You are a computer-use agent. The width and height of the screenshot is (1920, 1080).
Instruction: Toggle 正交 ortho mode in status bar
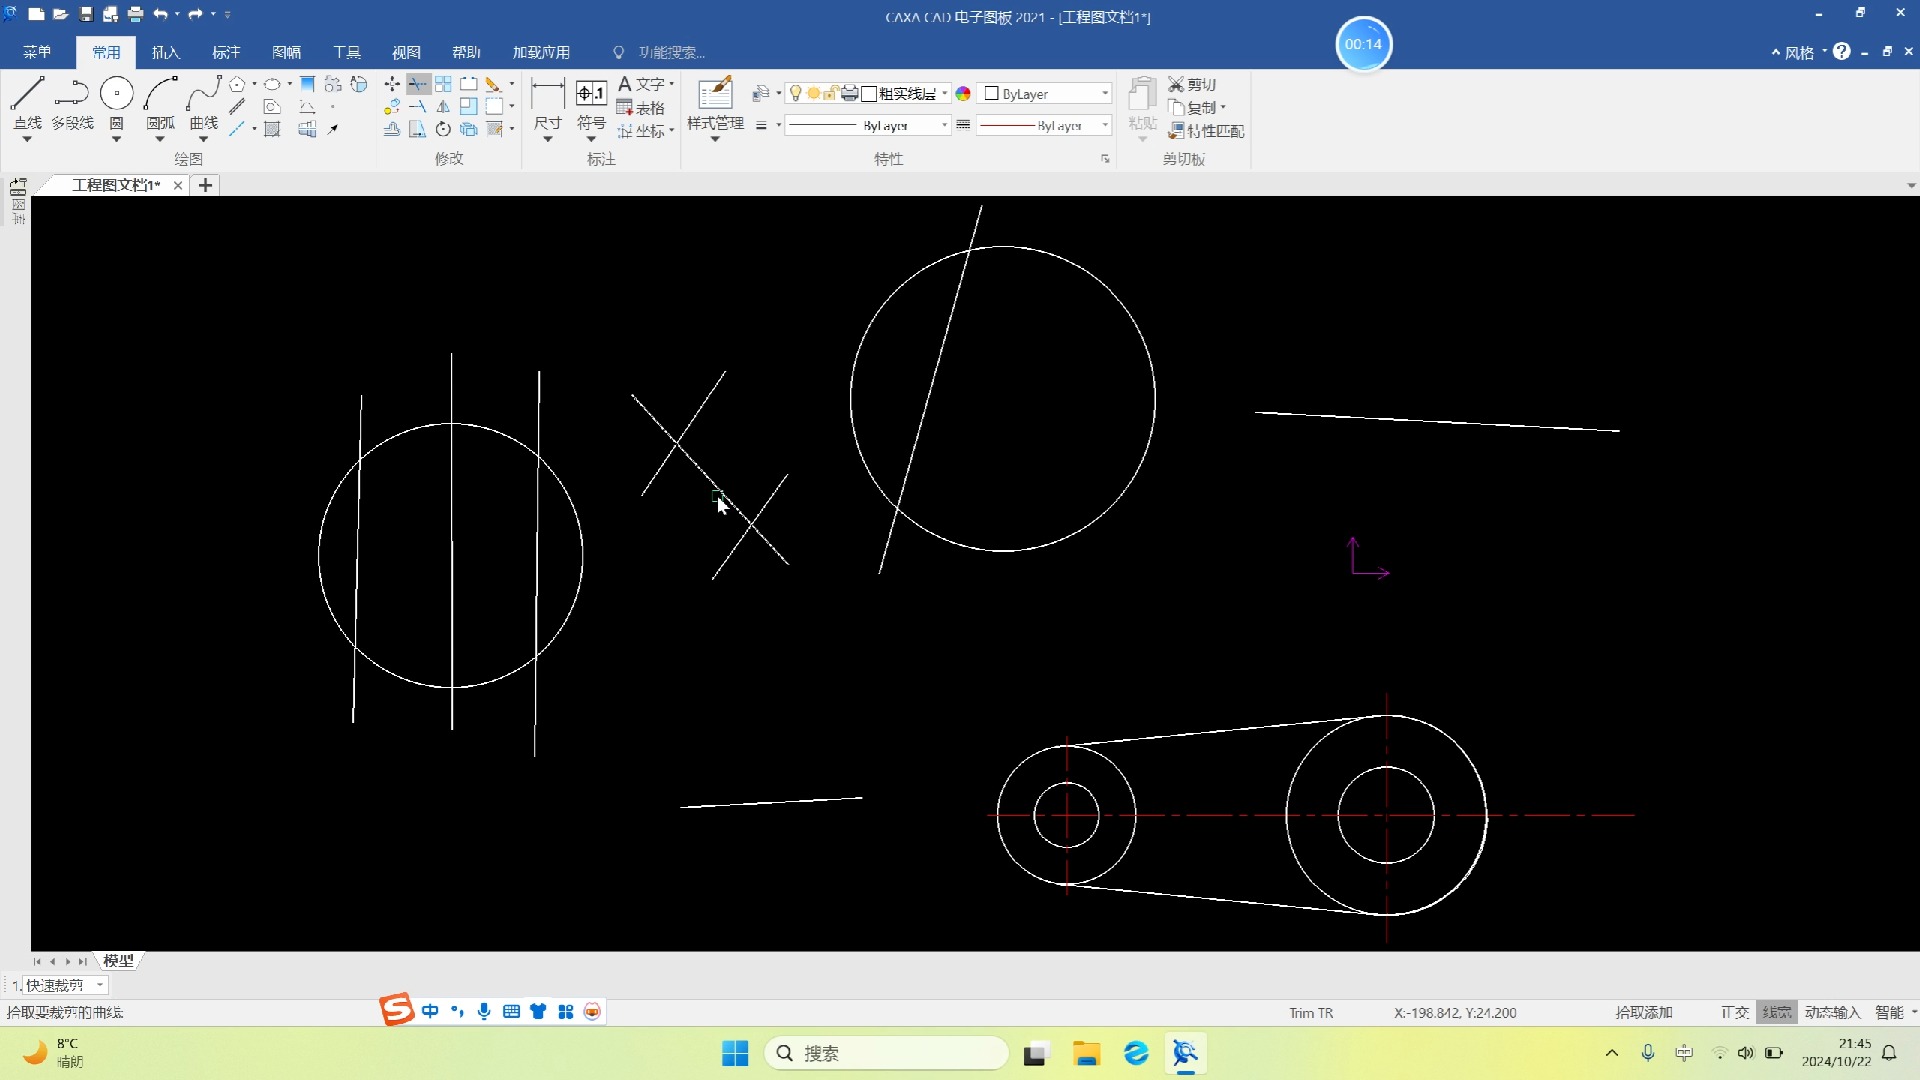pos(1735,1012)
